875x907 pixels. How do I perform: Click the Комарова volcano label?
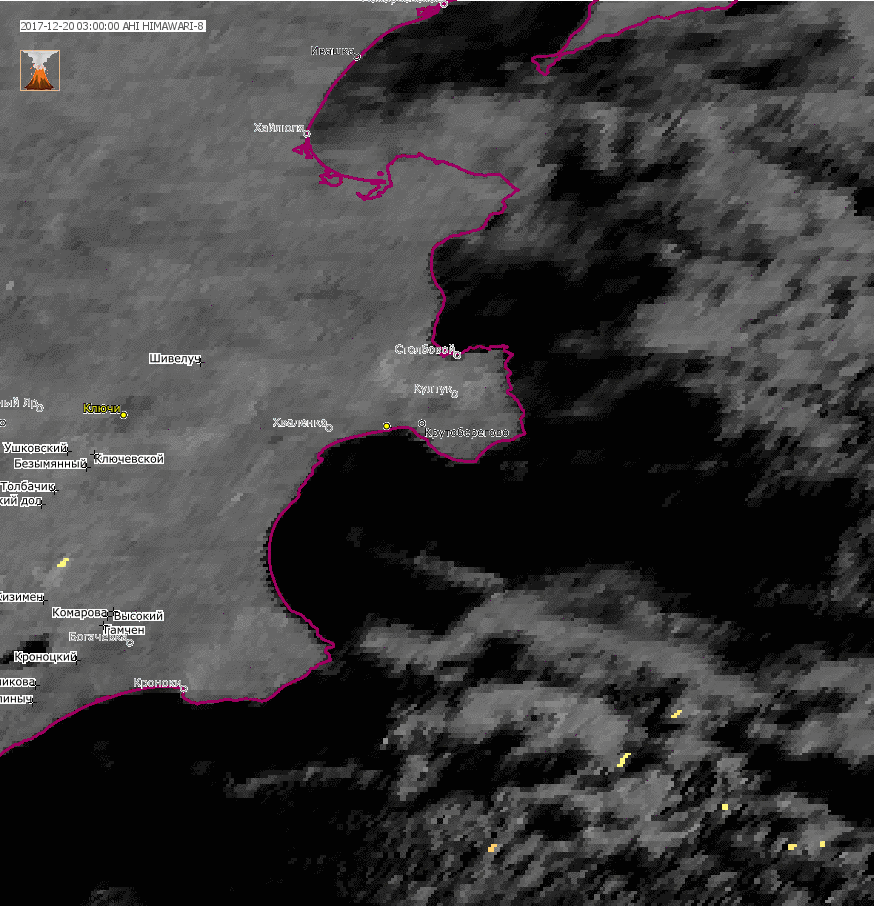79,612
